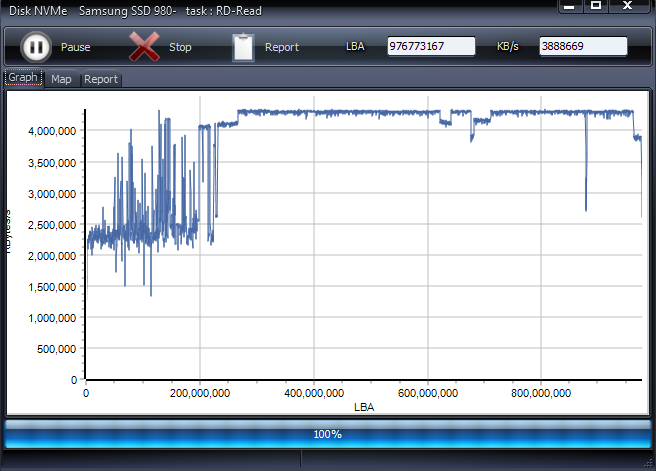656x471 pixels.
Task: Click the LBA label in the toolbar
Action: coord(355,46)
